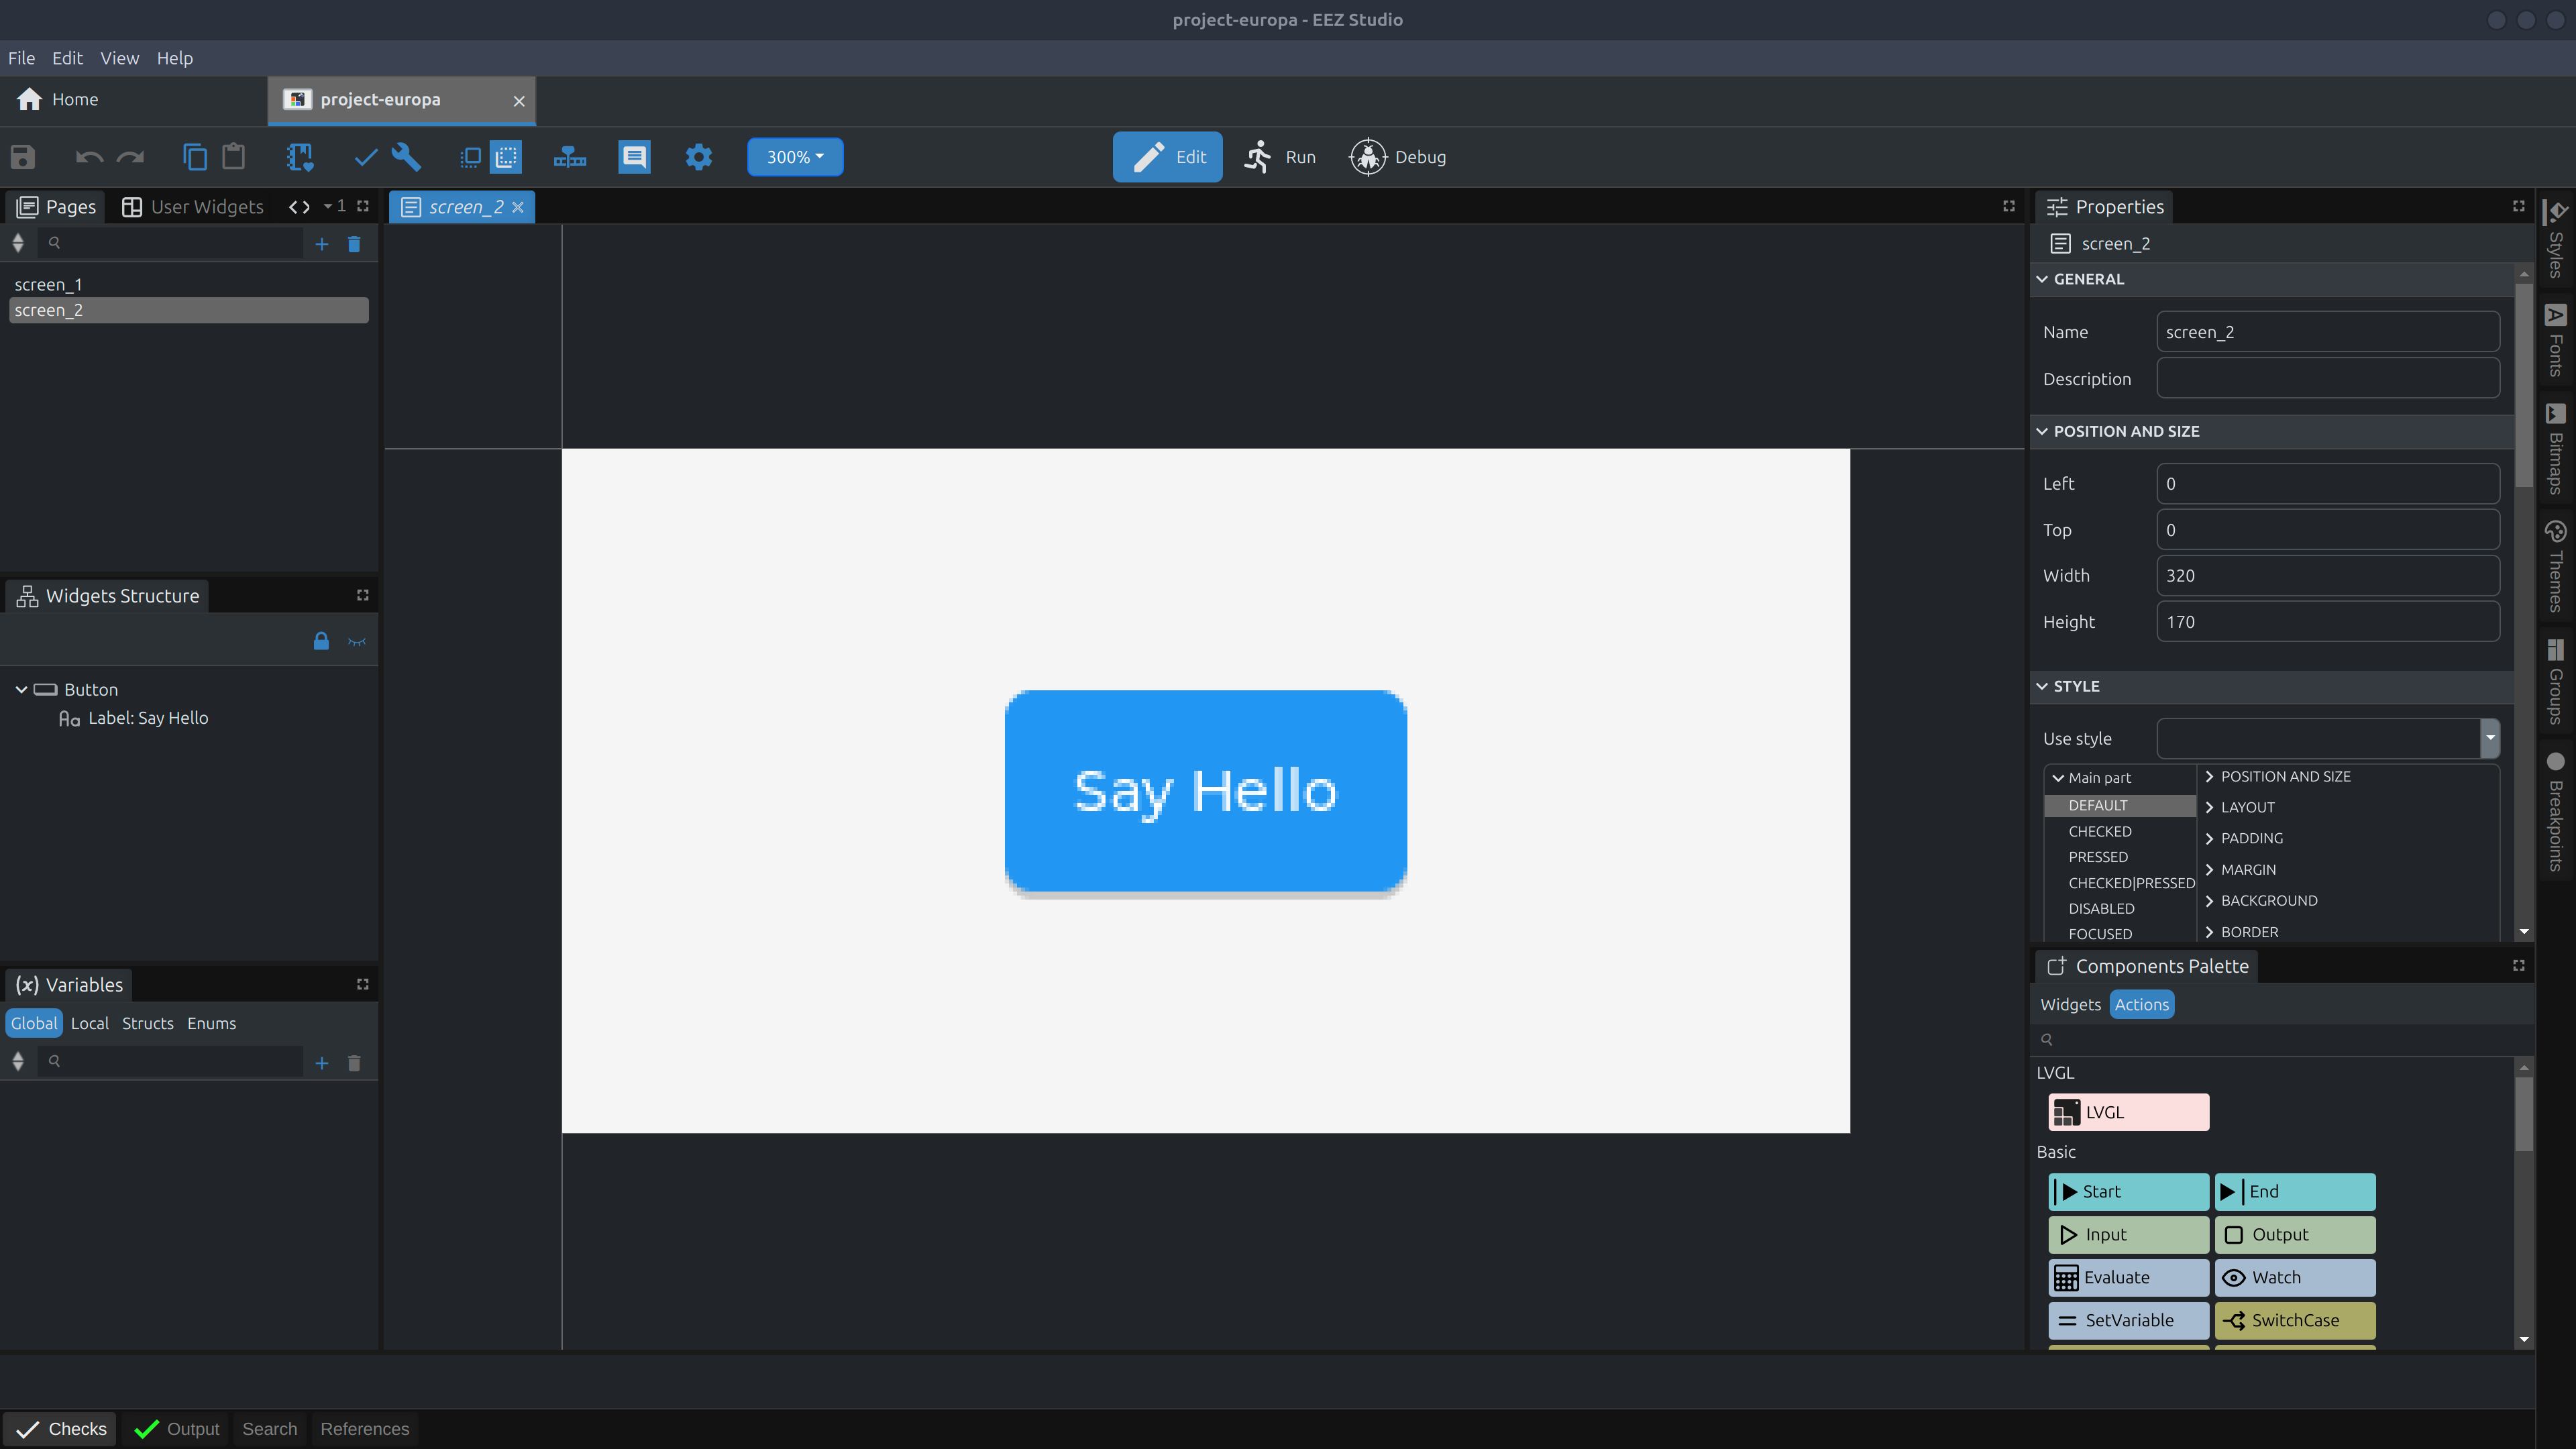Click the Debug button
The width and height of the screenshot is (2576, 1449).
pos(1398,157)
